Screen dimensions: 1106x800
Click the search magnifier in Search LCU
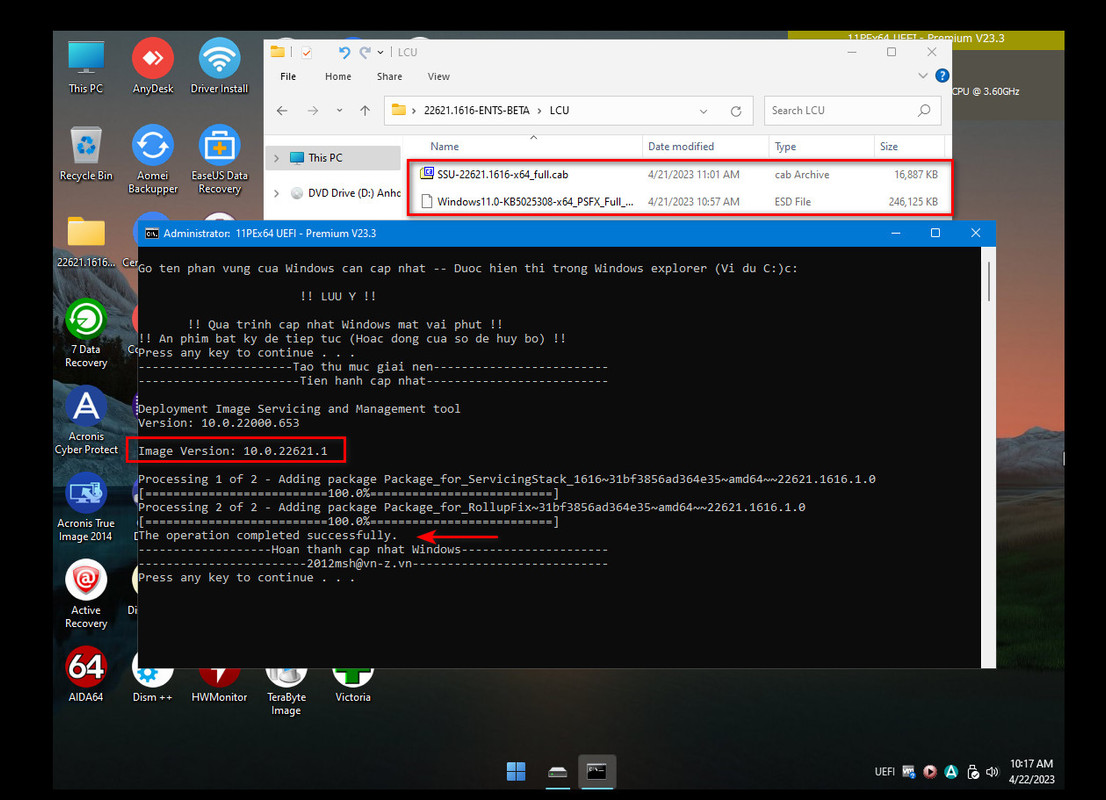(x=924, y=110)
